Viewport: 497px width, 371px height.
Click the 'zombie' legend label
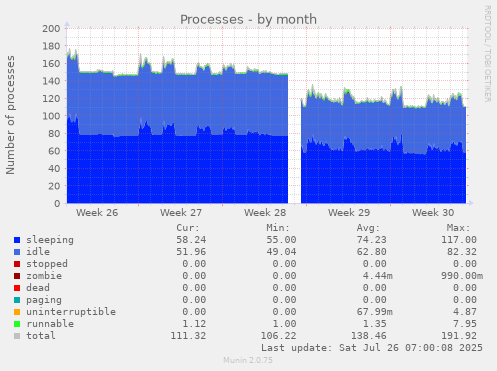44,276
